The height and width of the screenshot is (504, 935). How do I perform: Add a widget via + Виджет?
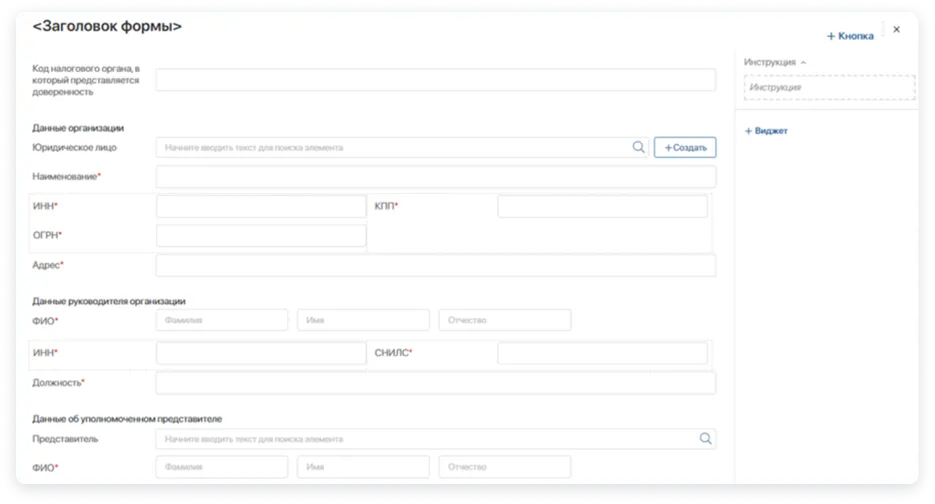(x=766, y=131)
